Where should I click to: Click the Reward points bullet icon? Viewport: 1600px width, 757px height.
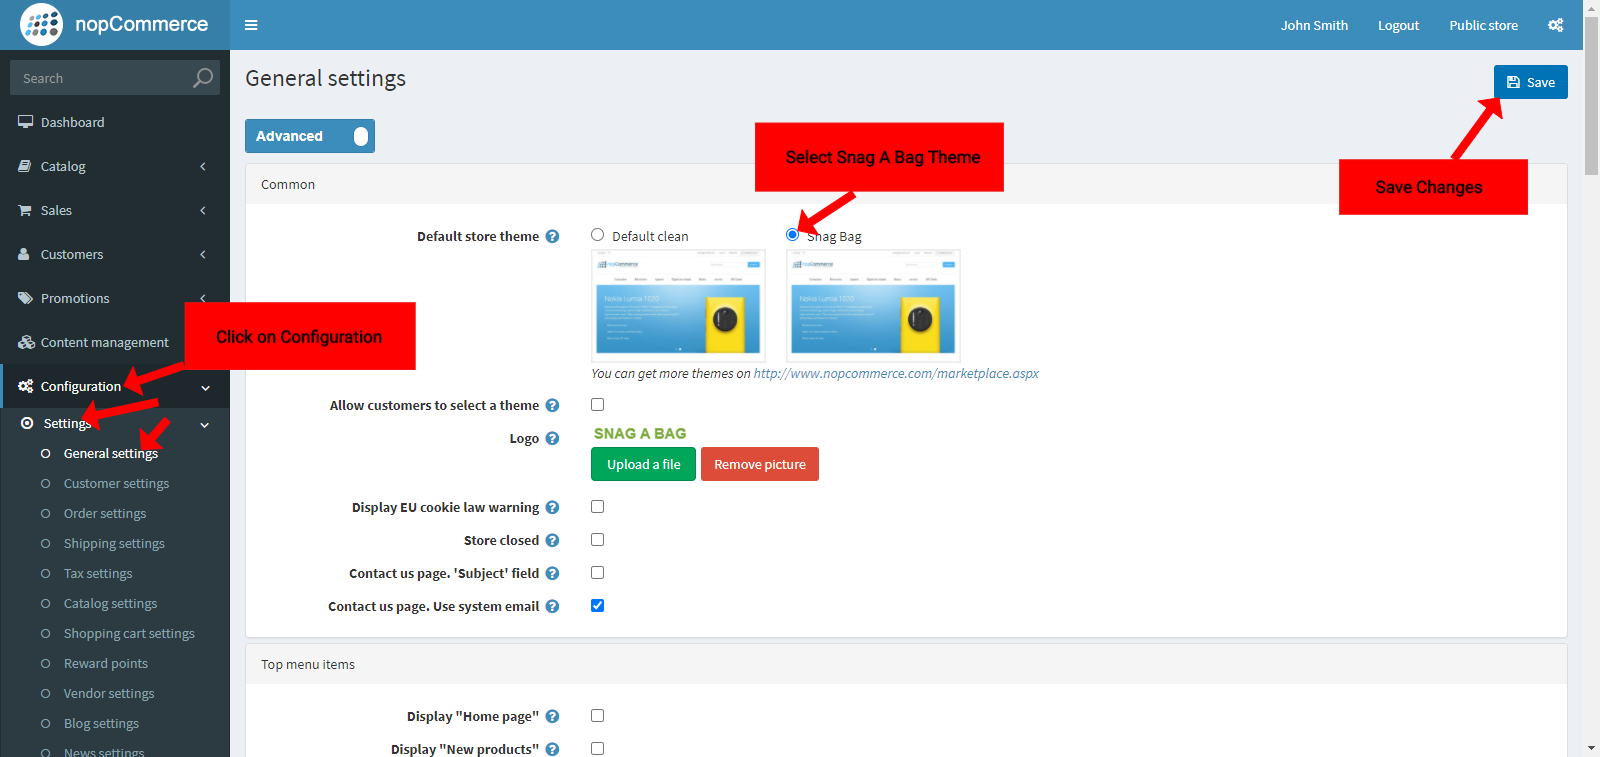[45, 663]
